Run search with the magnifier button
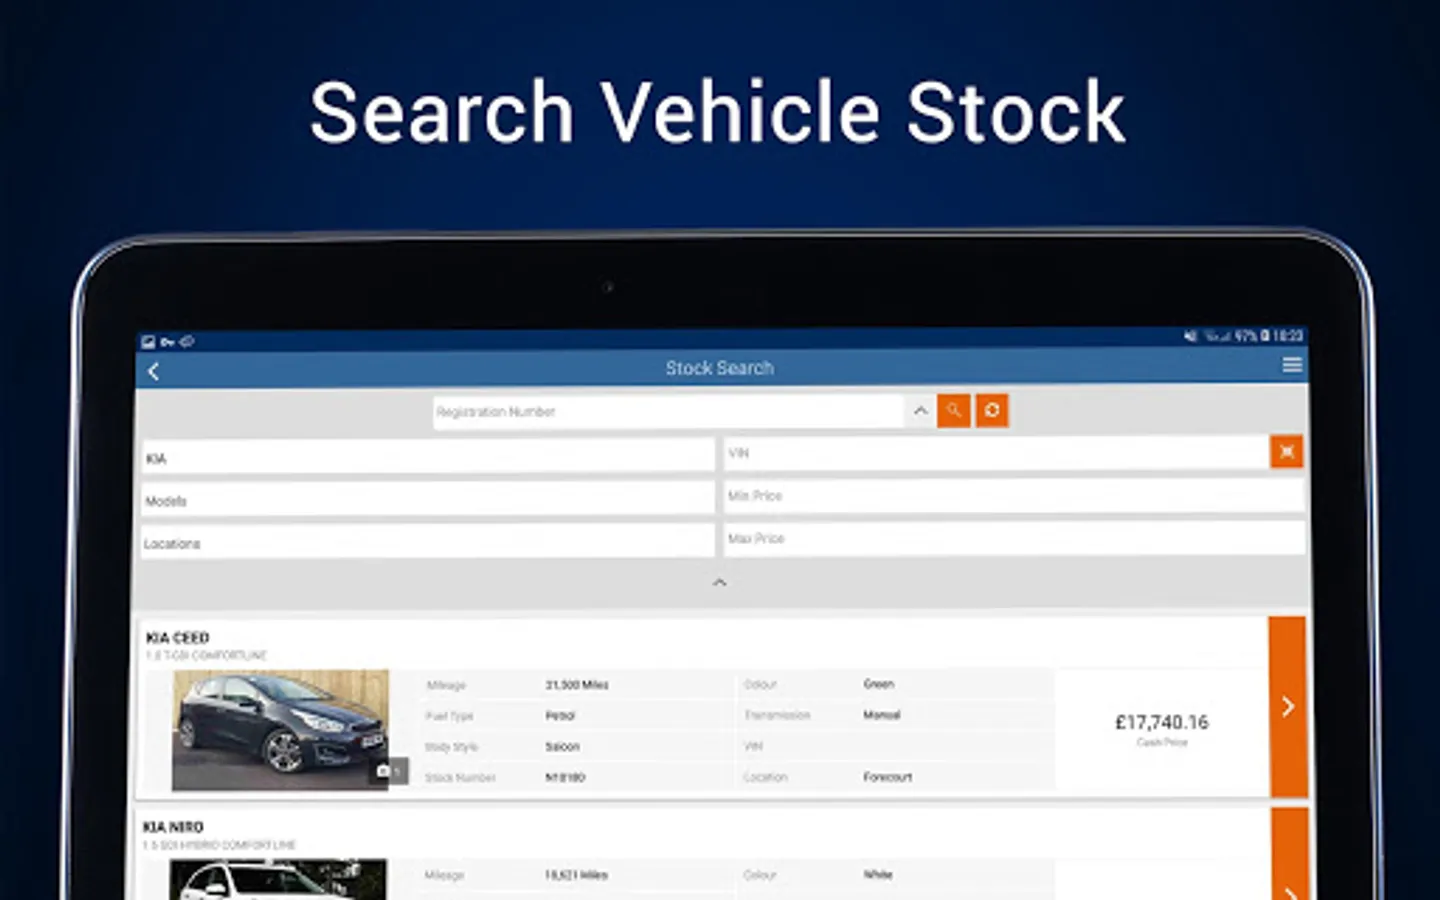The image size is (1440, 900). [954, 410]
